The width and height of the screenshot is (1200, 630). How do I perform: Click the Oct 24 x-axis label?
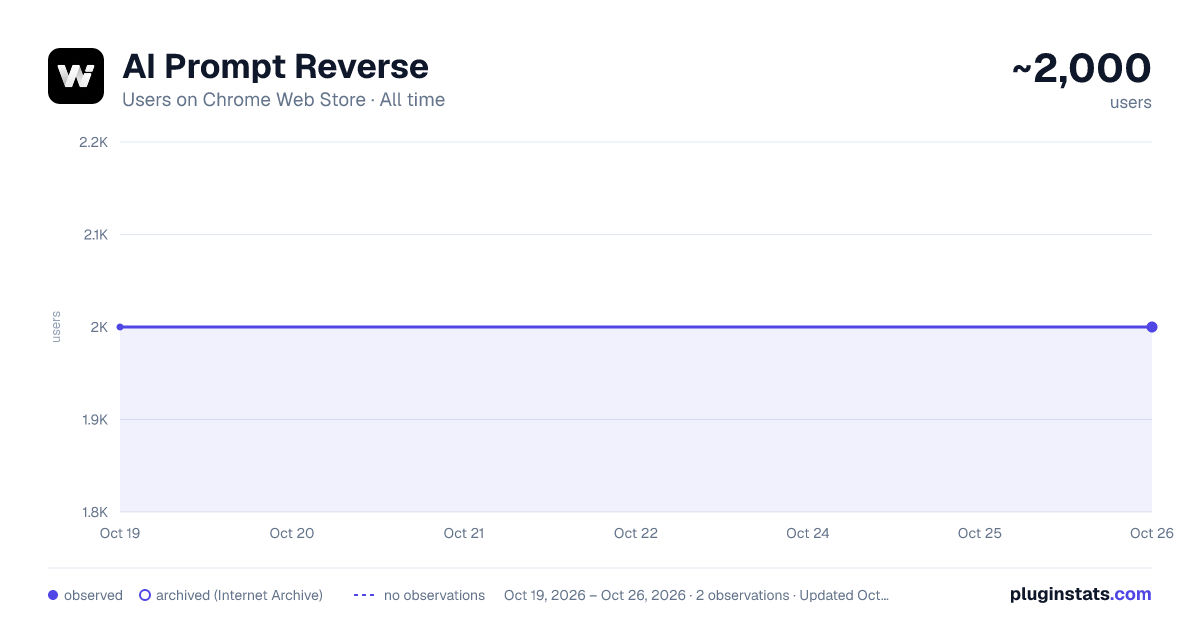(x=808, y=533)
